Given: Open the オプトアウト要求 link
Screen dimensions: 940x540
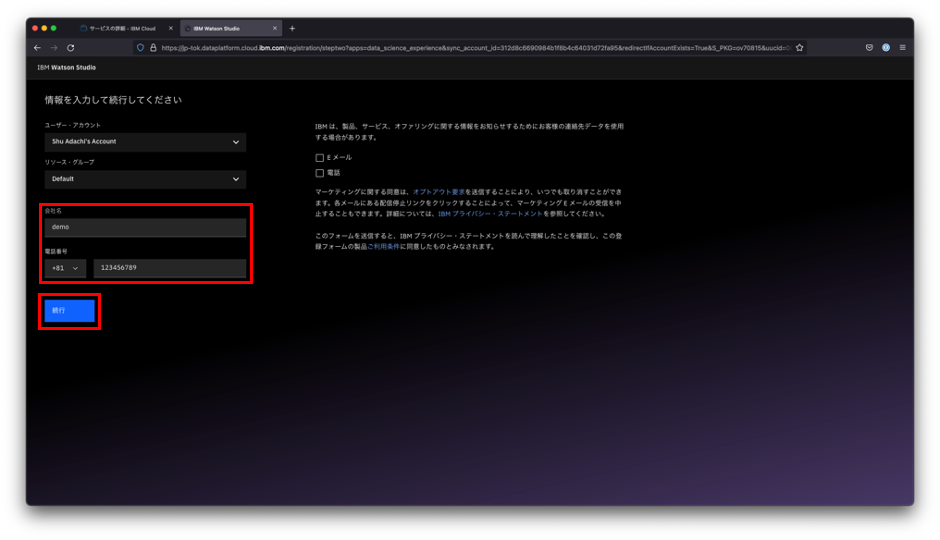Looking at the screenshot, I should pyautogui.click(x=439, y=192).
